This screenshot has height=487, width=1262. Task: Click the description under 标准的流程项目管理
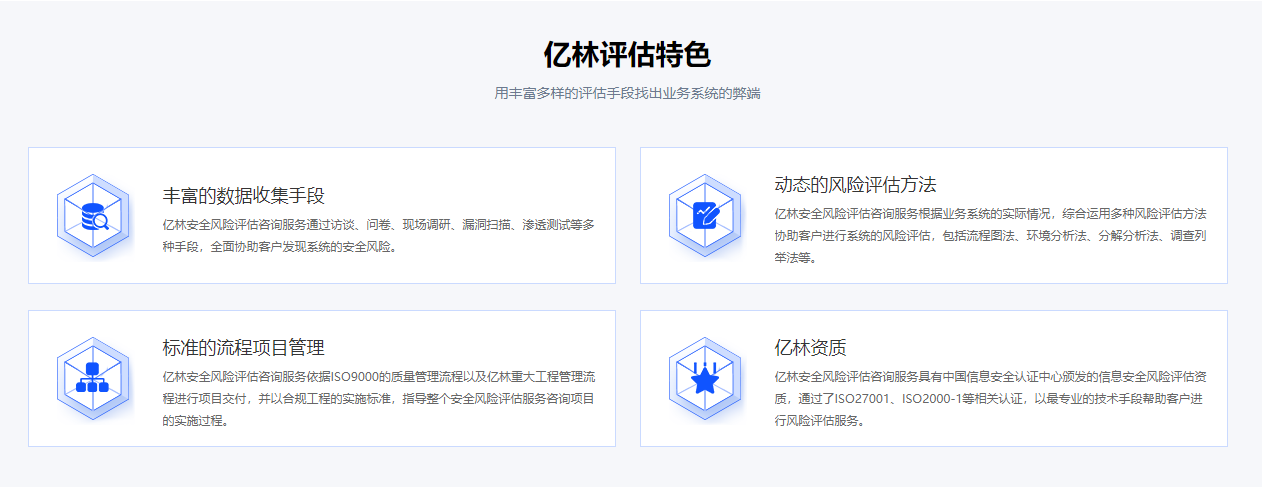pyautogui.click(x=378, y=398)
